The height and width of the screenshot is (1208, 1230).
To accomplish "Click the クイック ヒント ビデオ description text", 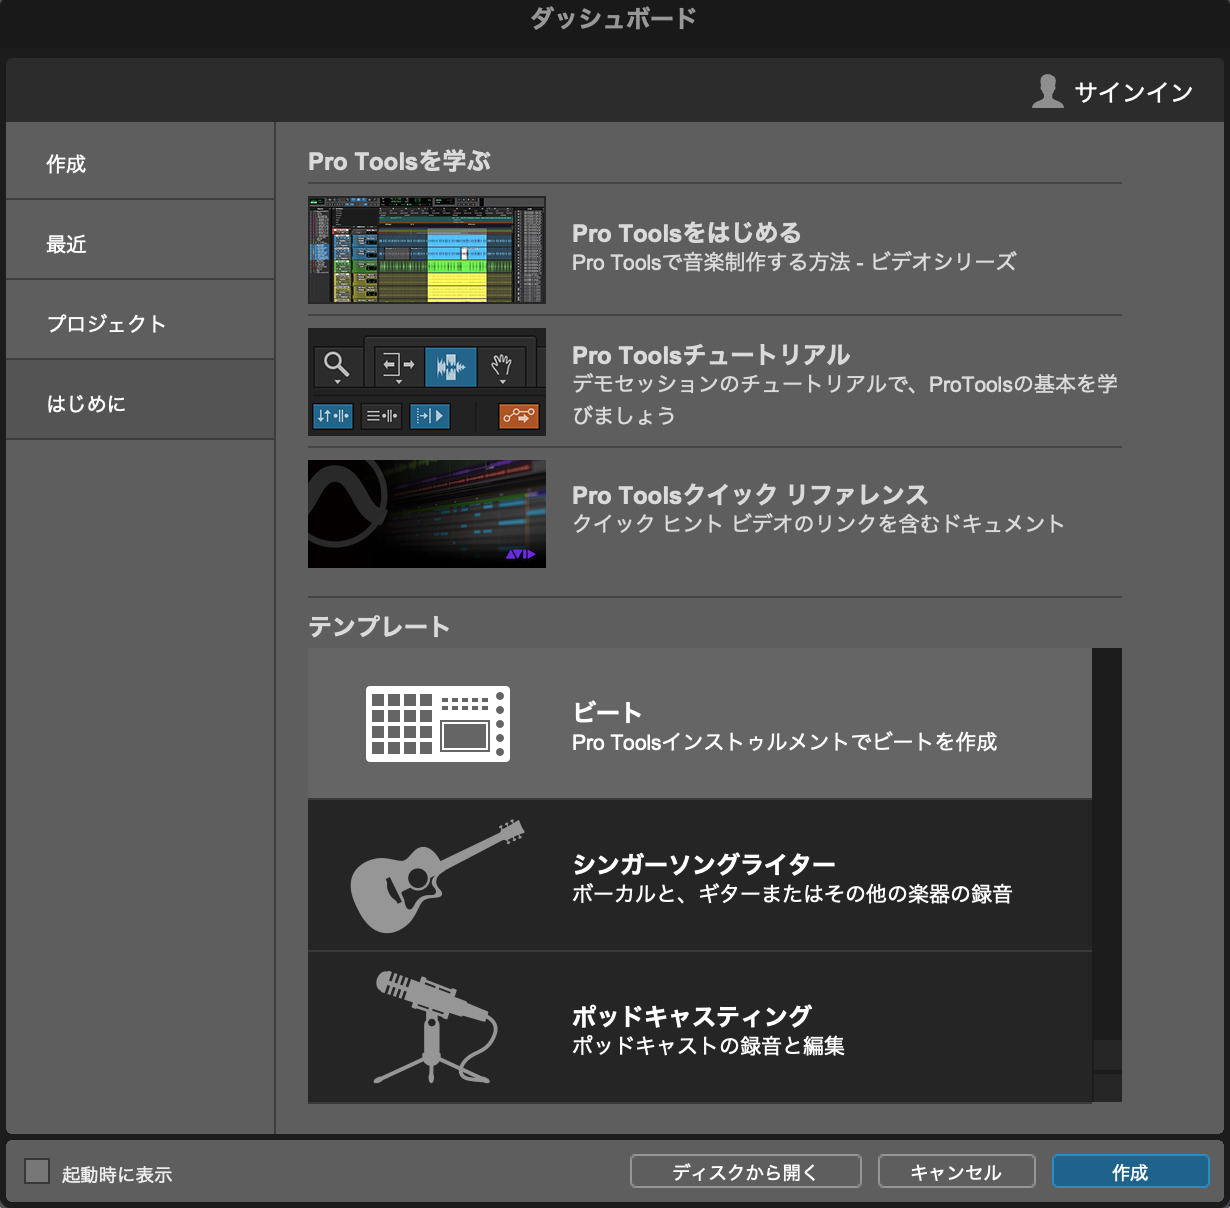I will (x=818, y=524).
